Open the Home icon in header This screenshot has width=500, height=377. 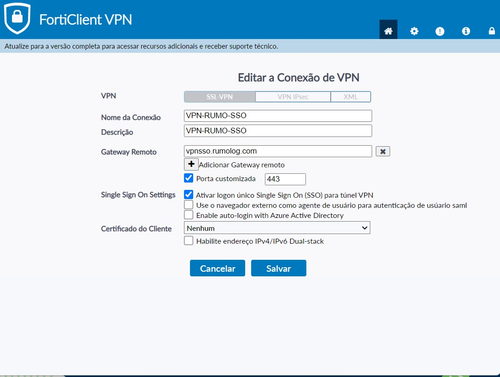click(x=388, y=31)
